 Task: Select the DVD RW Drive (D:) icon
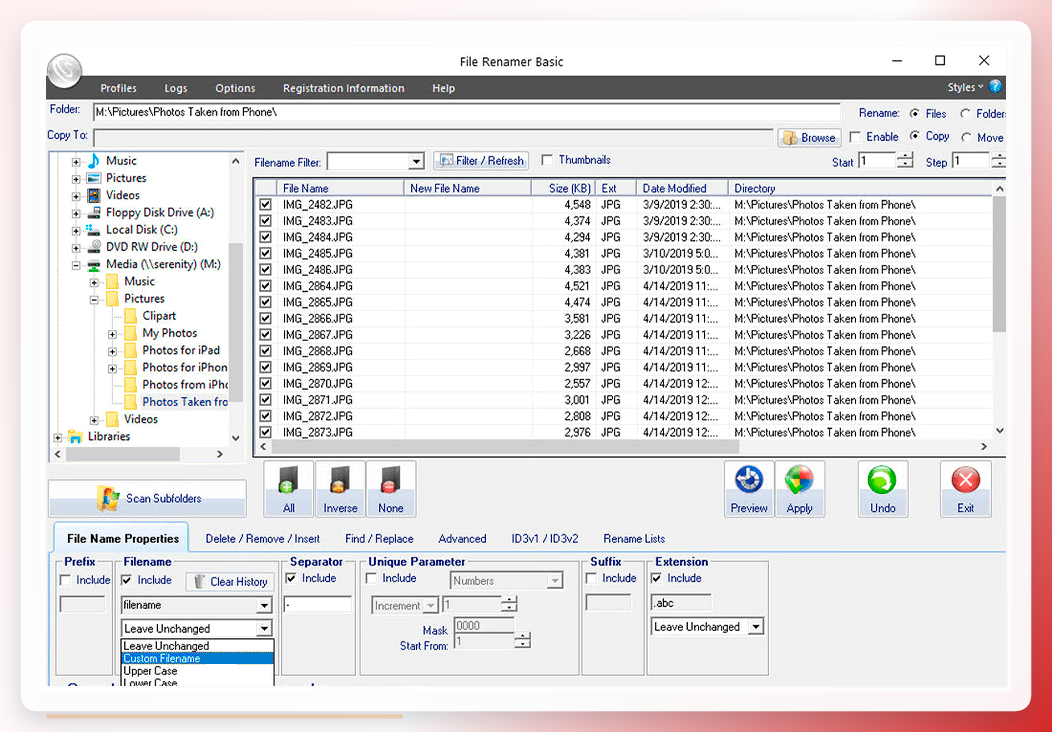93,247
